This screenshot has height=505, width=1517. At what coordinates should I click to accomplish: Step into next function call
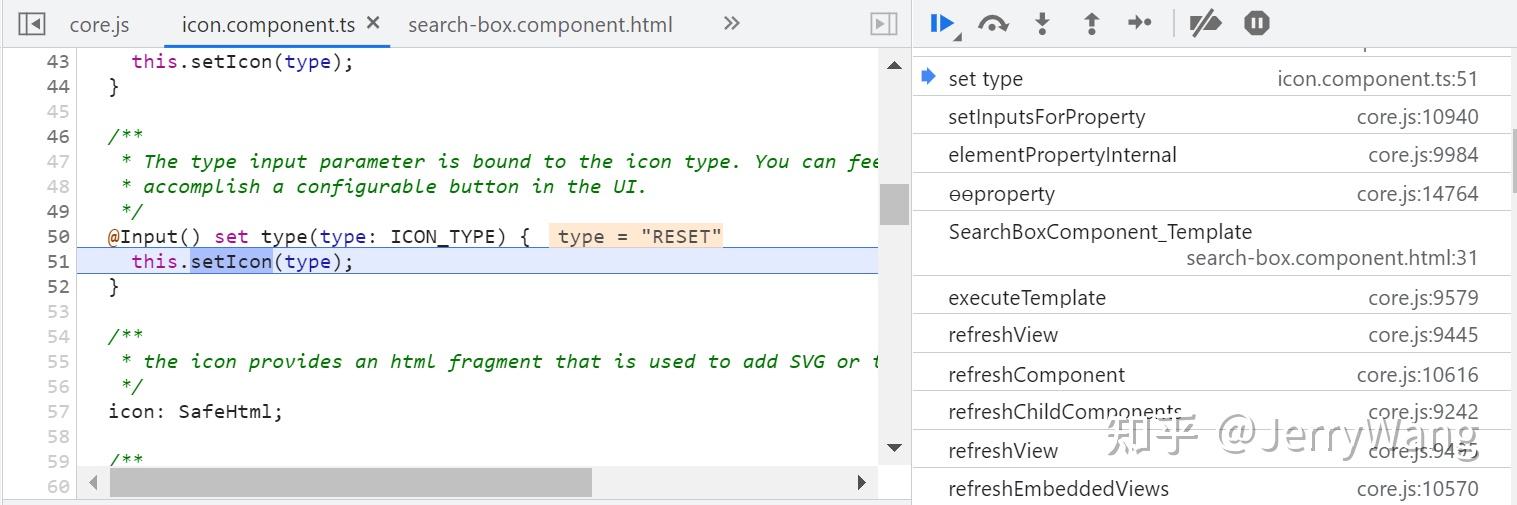(x=1042, y=23)
